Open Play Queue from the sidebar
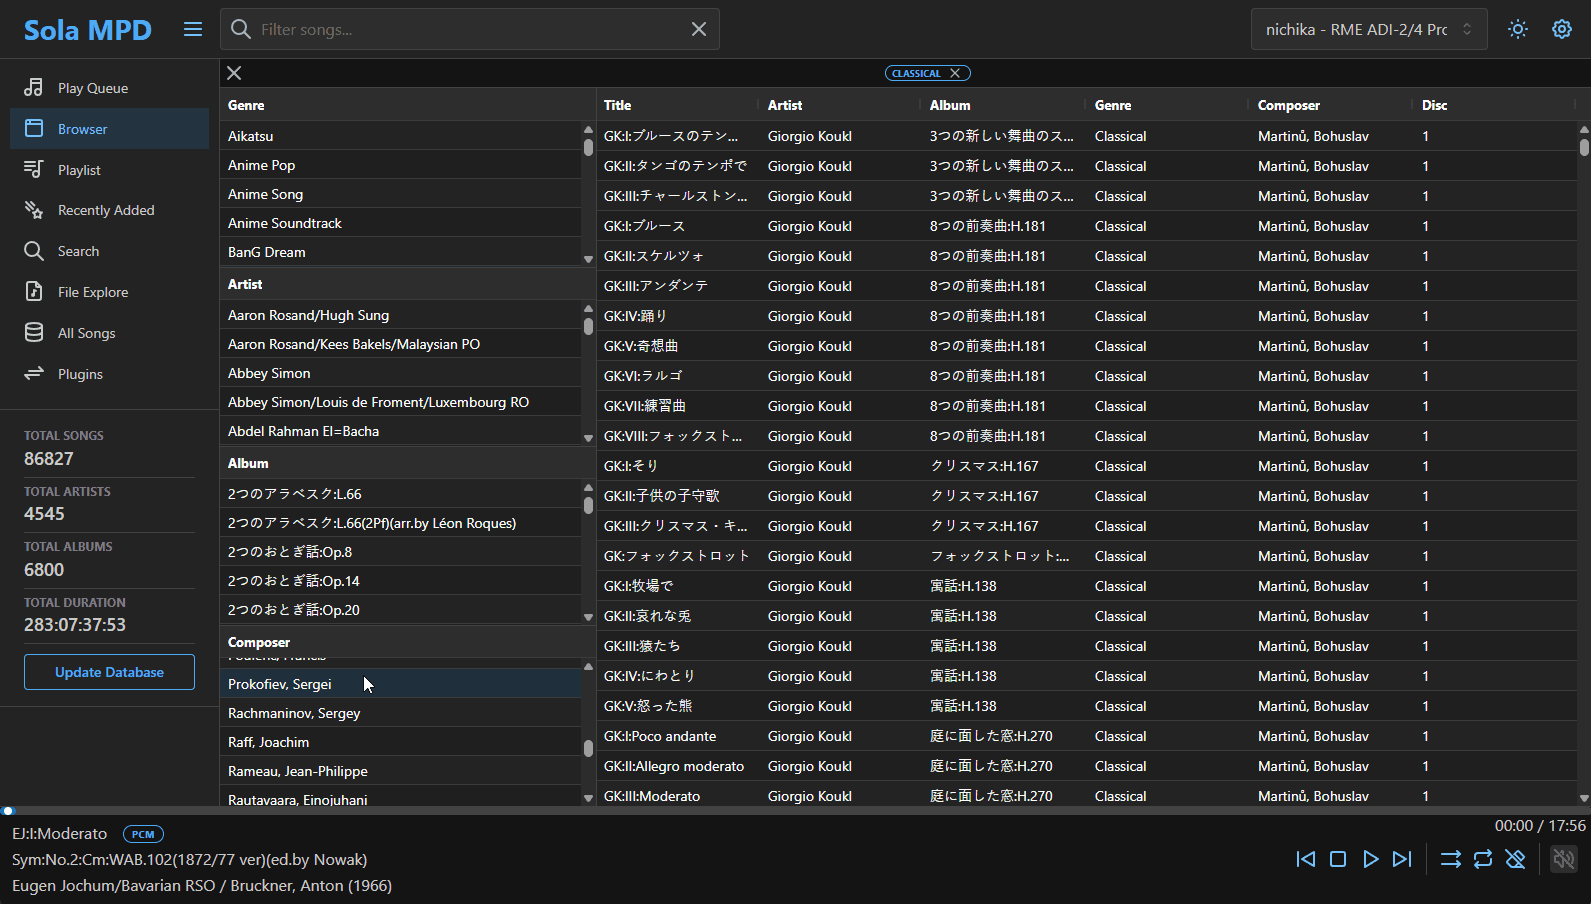The height and width of the screenshot is (904, 1591). [93, 88]
